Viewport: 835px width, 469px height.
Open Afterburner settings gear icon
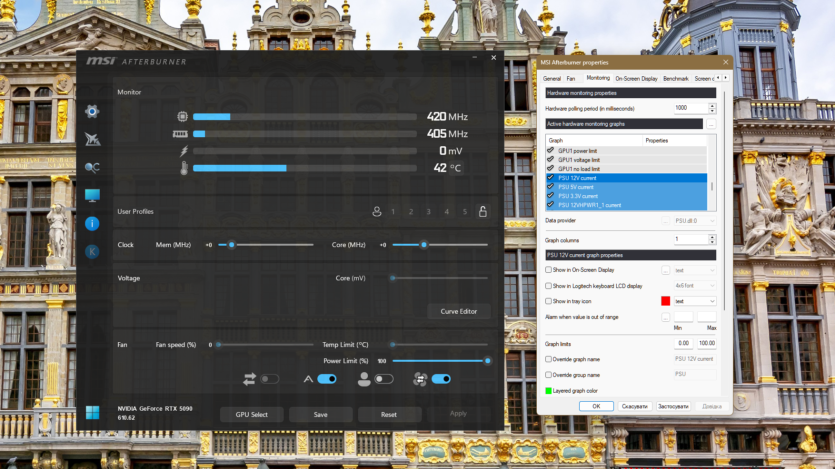(x=92, y=111)
